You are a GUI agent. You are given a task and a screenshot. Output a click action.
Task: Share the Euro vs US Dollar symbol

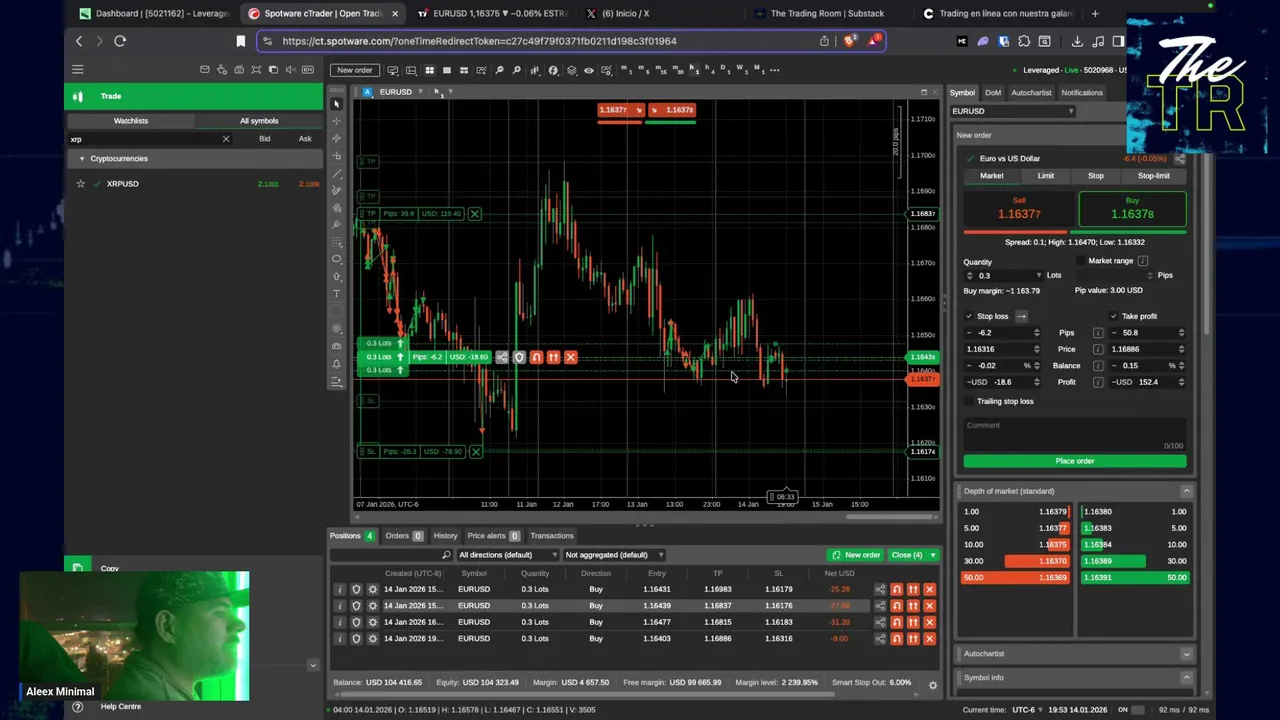1180,159
